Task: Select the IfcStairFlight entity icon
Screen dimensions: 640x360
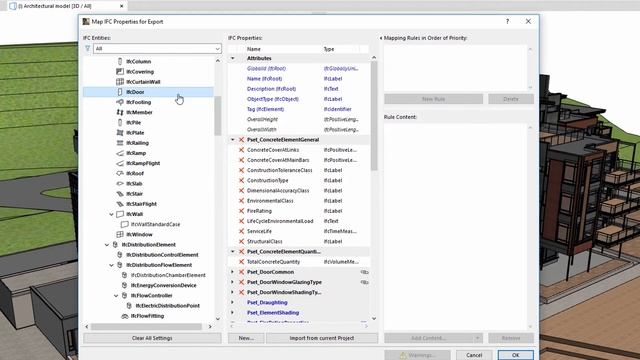Action: click(x=120, y=204)
